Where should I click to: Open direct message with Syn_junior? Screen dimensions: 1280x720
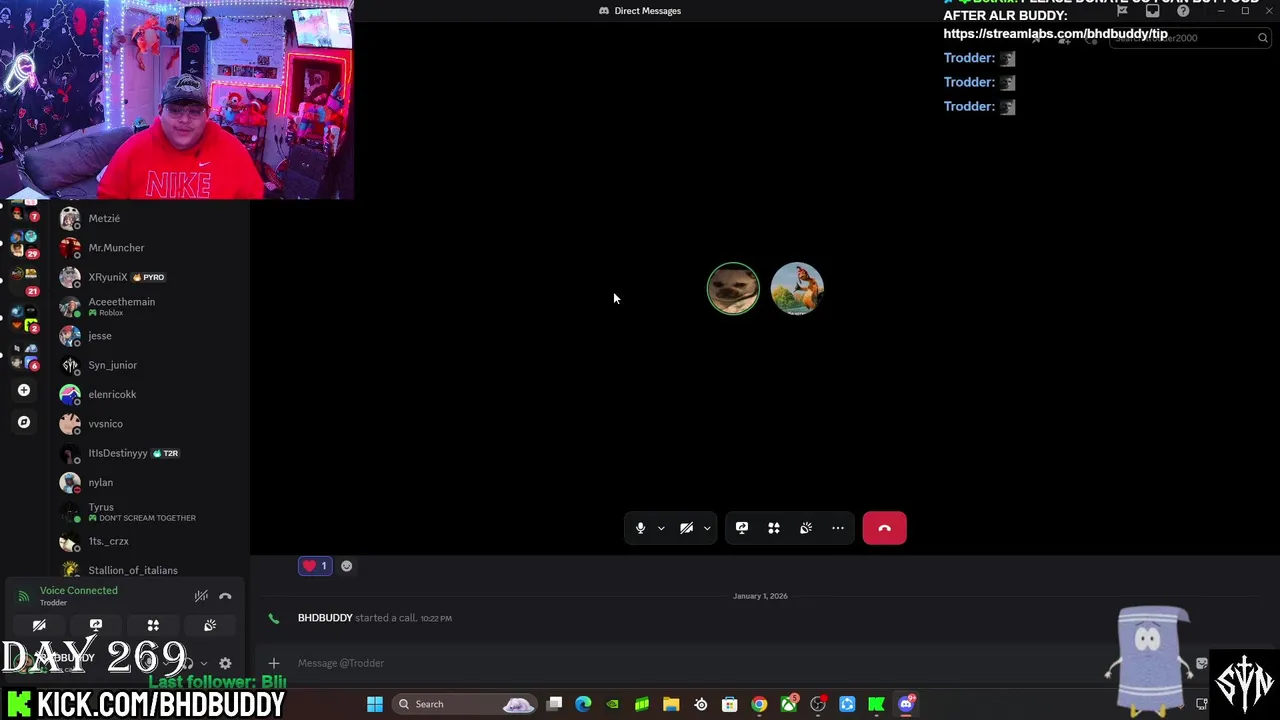point(150,365)
